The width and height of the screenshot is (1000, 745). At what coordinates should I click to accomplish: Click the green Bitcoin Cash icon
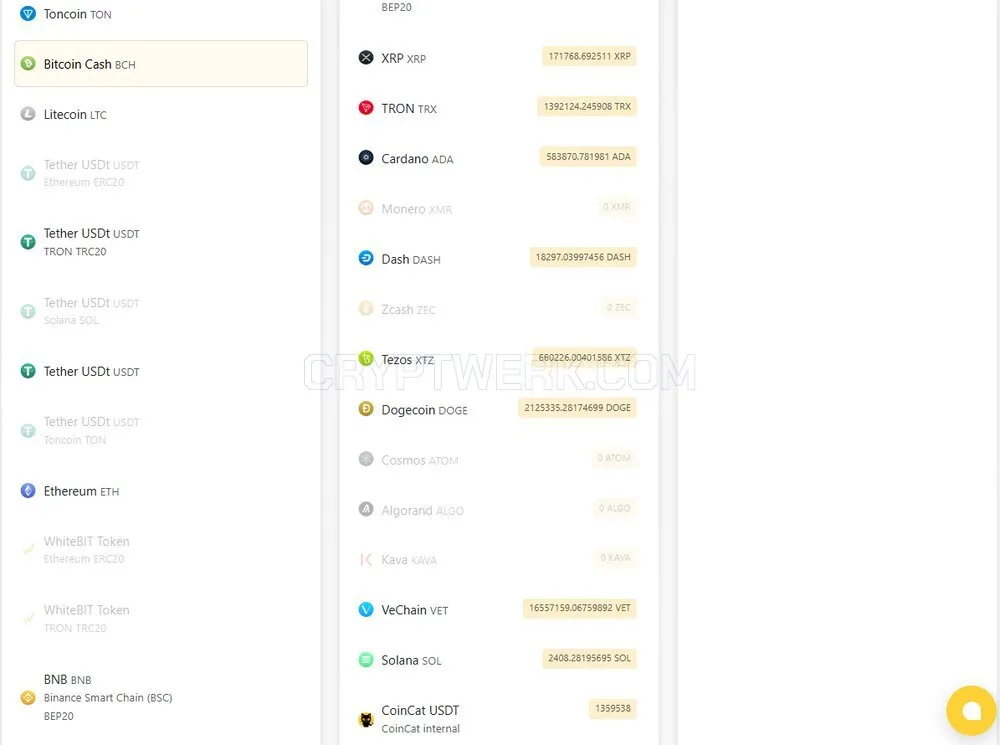click(x=28, y=64)
